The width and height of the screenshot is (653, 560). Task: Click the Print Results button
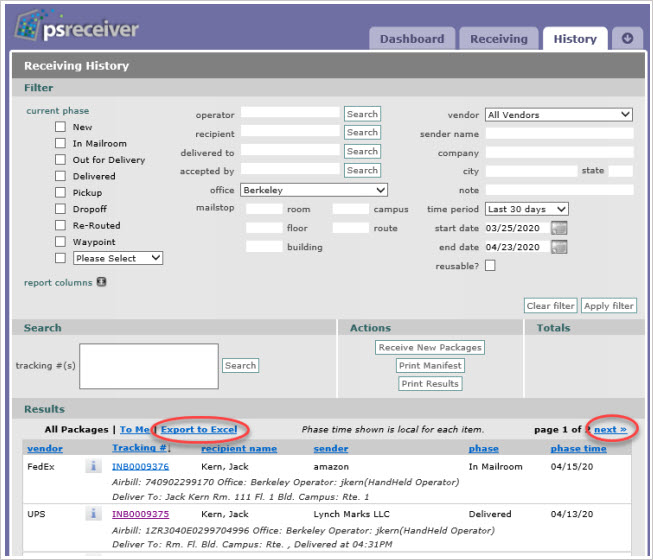(x=430, y=383)
